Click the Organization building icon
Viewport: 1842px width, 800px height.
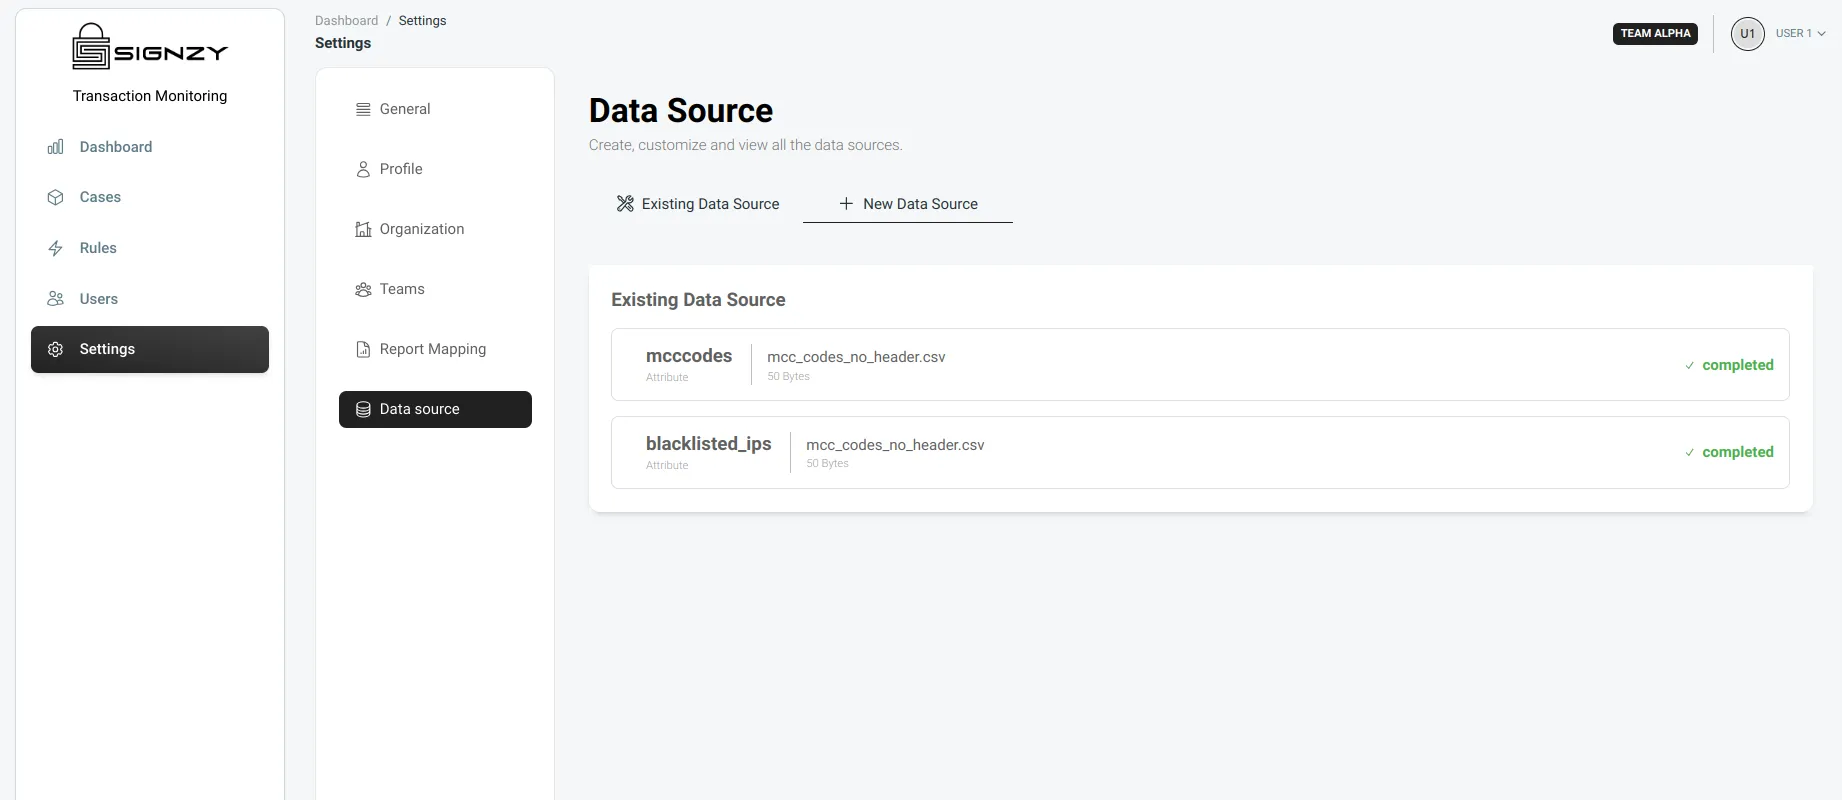click(x=363, y=230)
